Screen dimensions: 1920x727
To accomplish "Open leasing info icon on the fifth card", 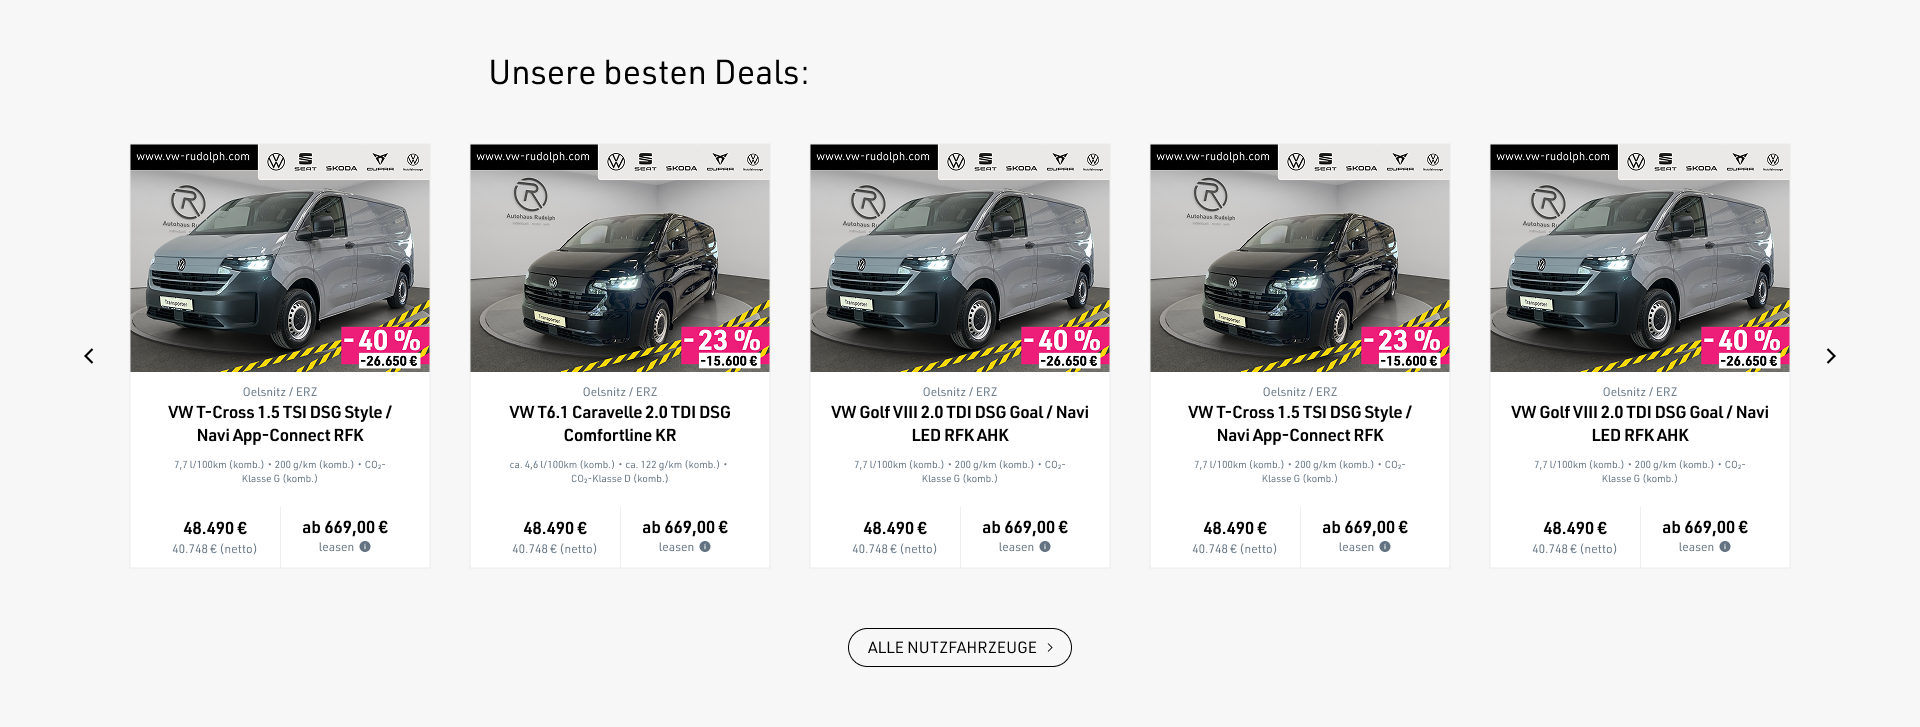I will point(1725,547).
